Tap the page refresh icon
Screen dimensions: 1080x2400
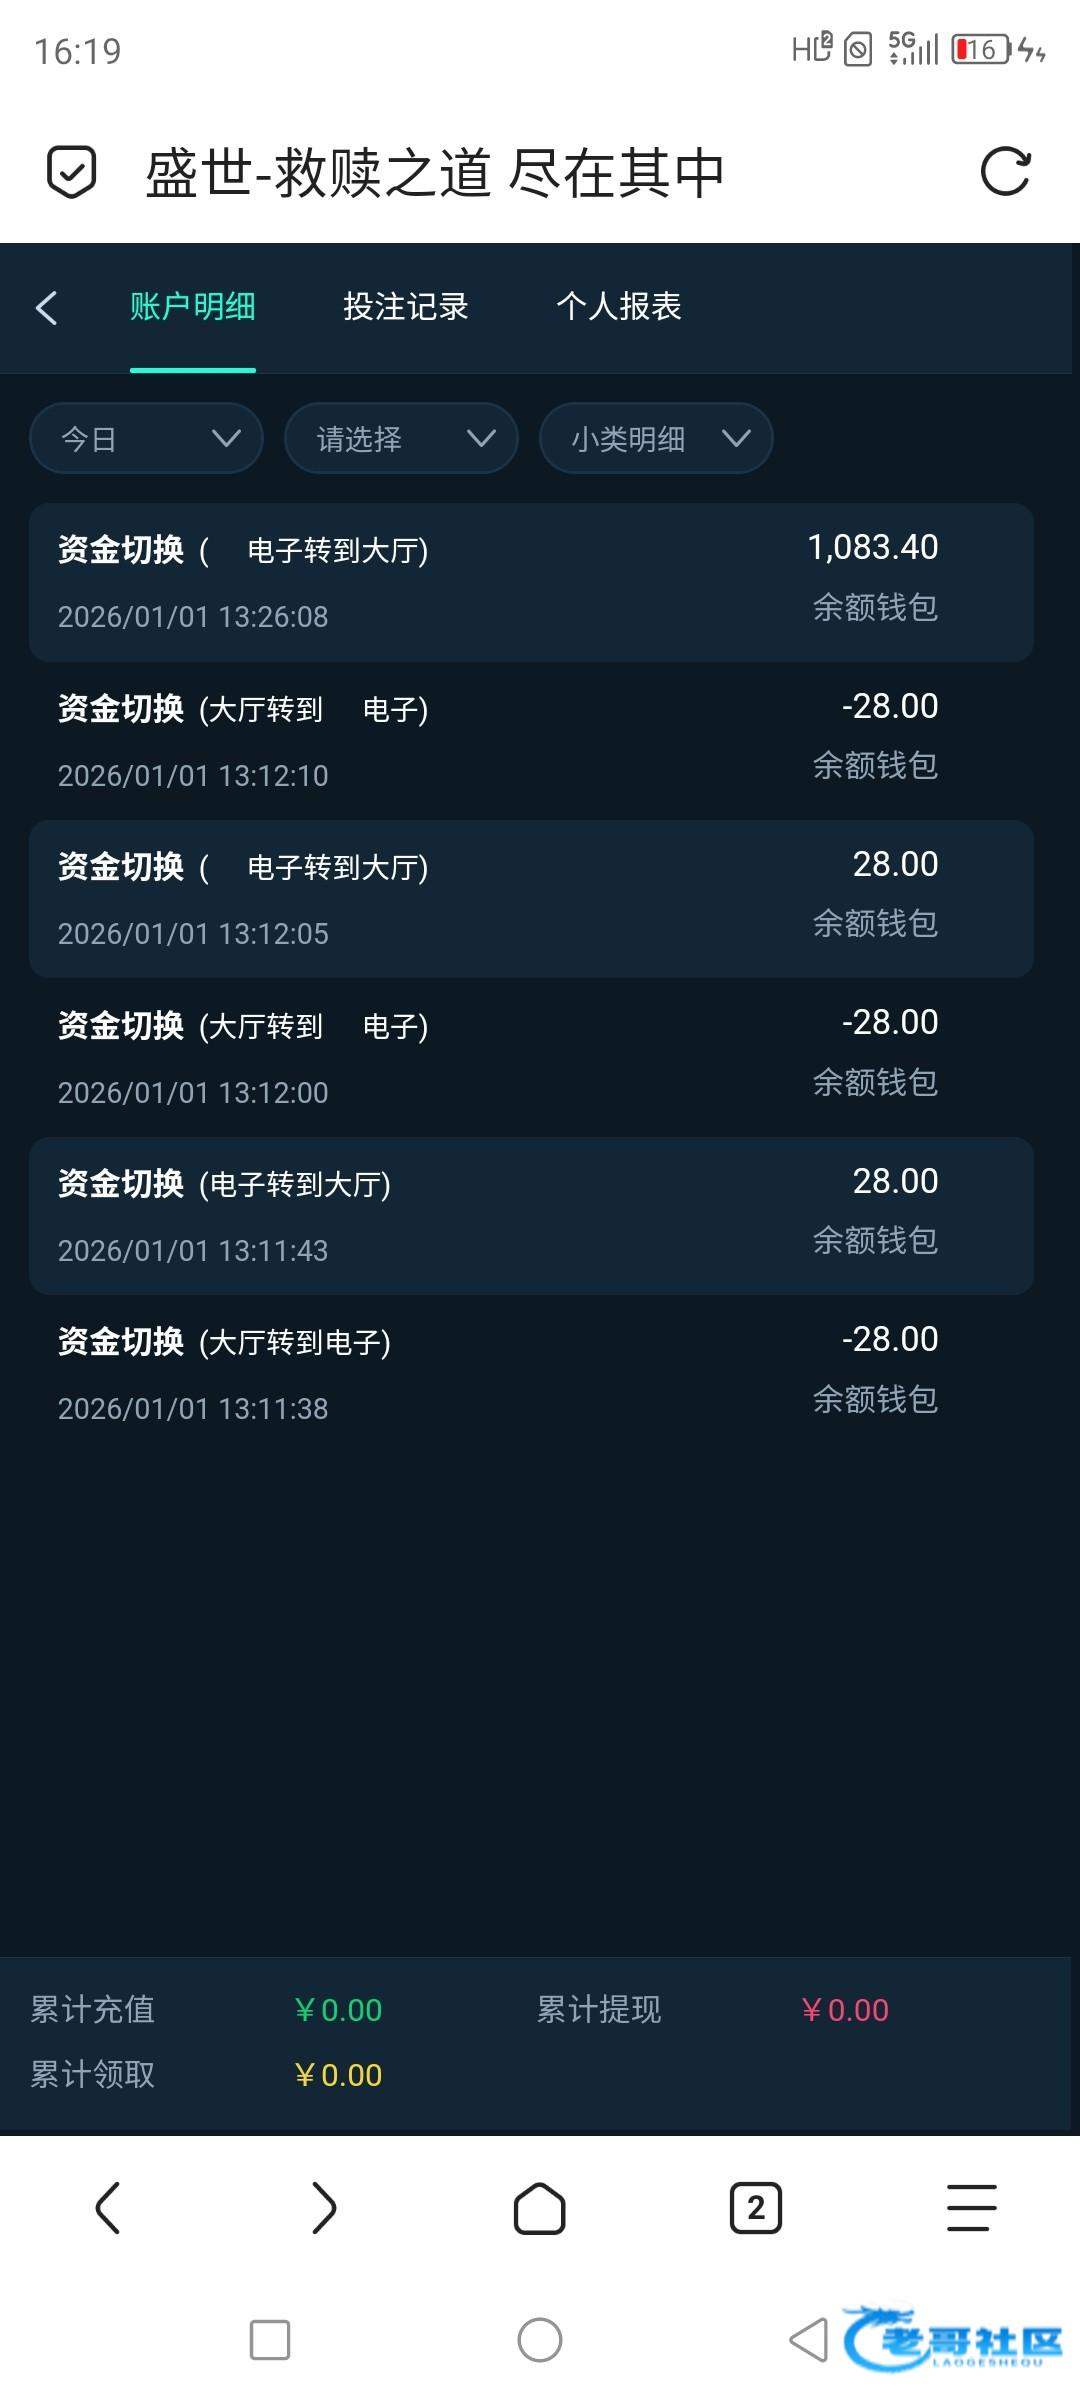point(1005,172)
